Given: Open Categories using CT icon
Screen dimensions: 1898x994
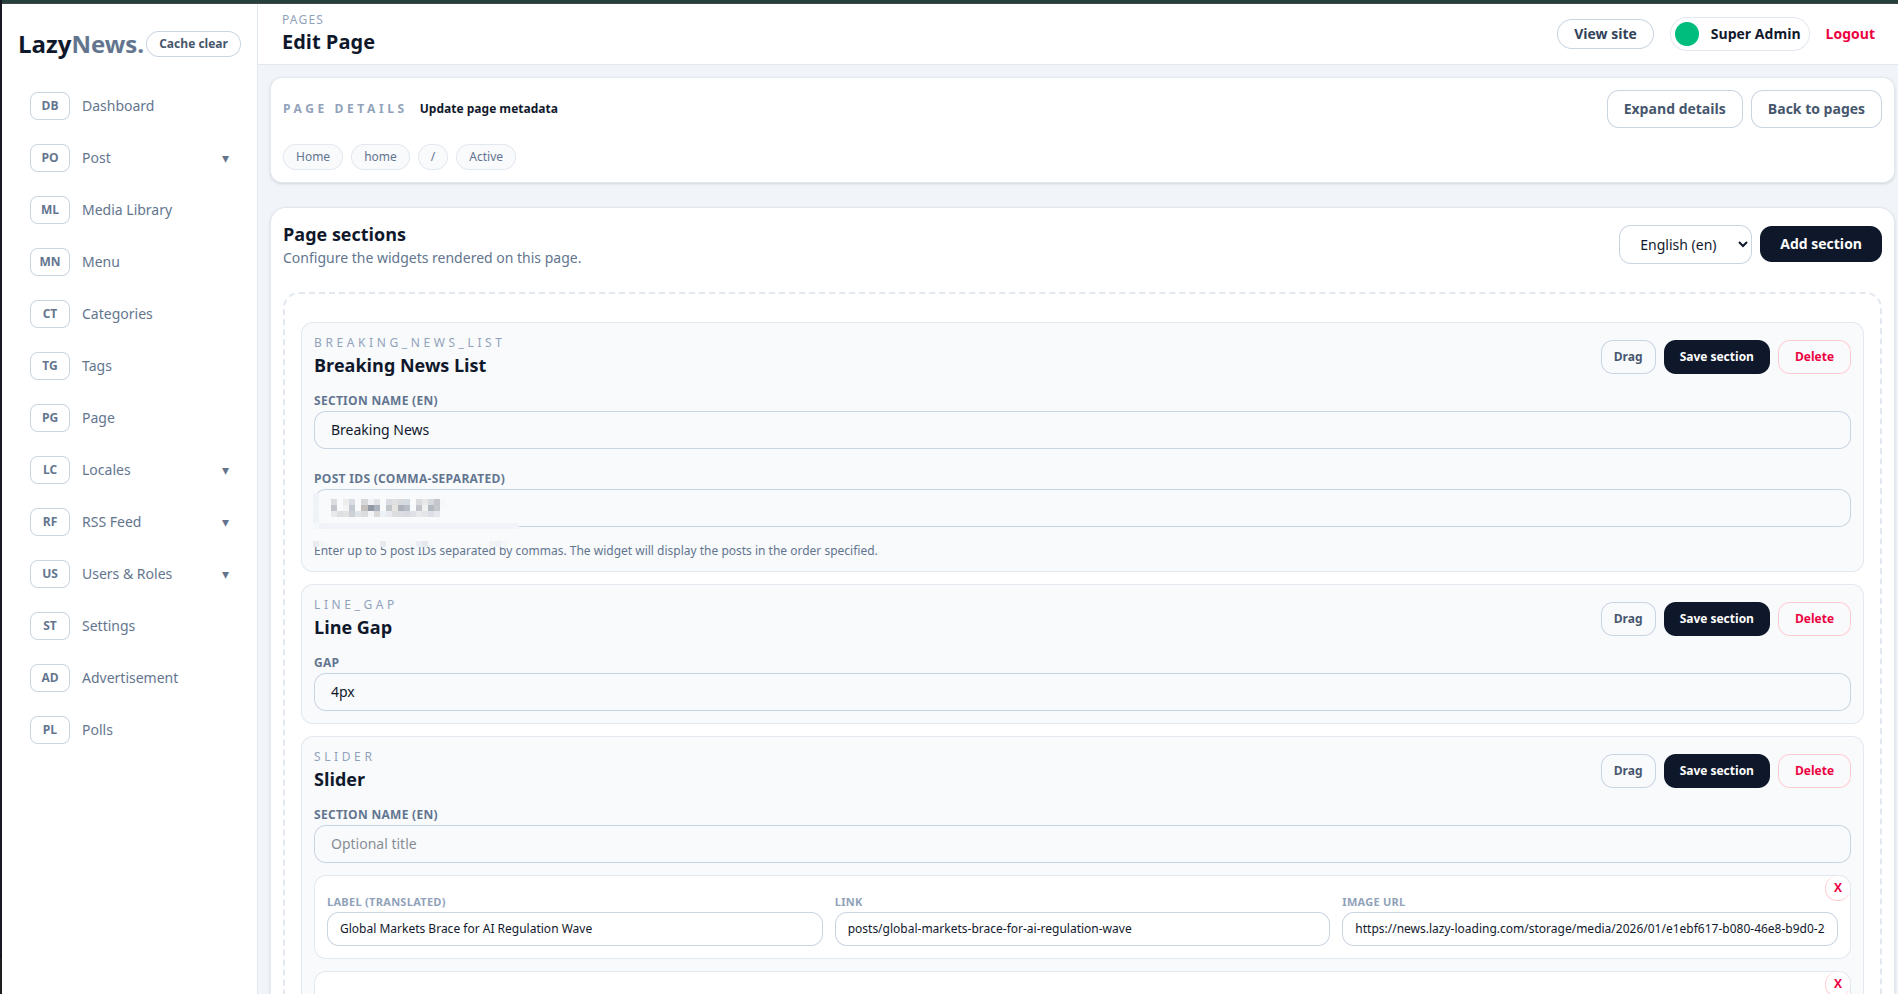Looking at the screenshot, I should (x=50, y=314).
